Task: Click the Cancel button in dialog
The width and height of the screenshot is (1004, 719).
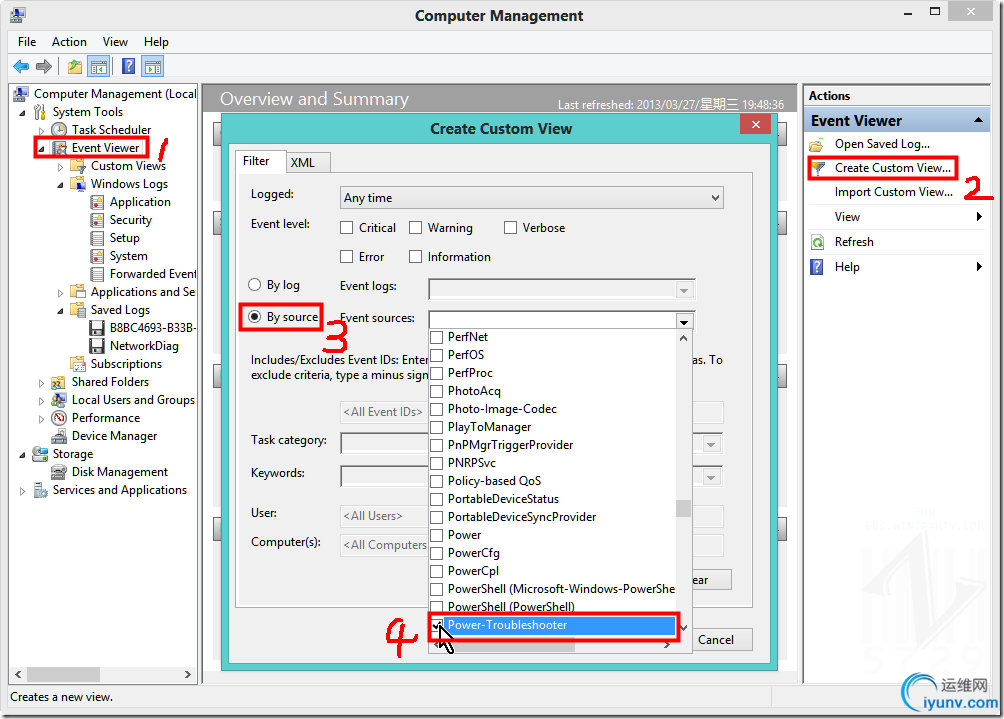Action: click(x=716, y=640)
